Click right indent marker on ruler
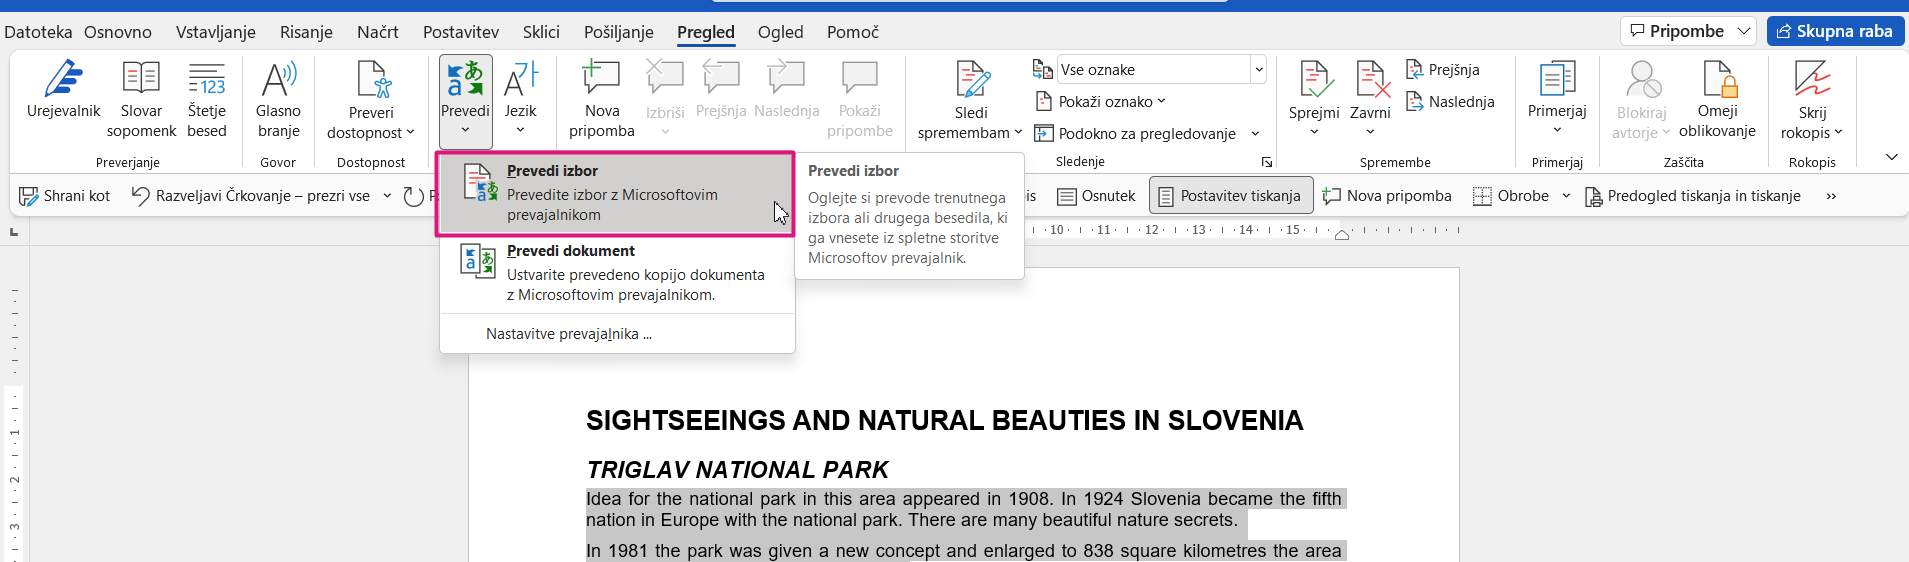This screenshot has height=562, width=1909. [x=1342, y=235]
